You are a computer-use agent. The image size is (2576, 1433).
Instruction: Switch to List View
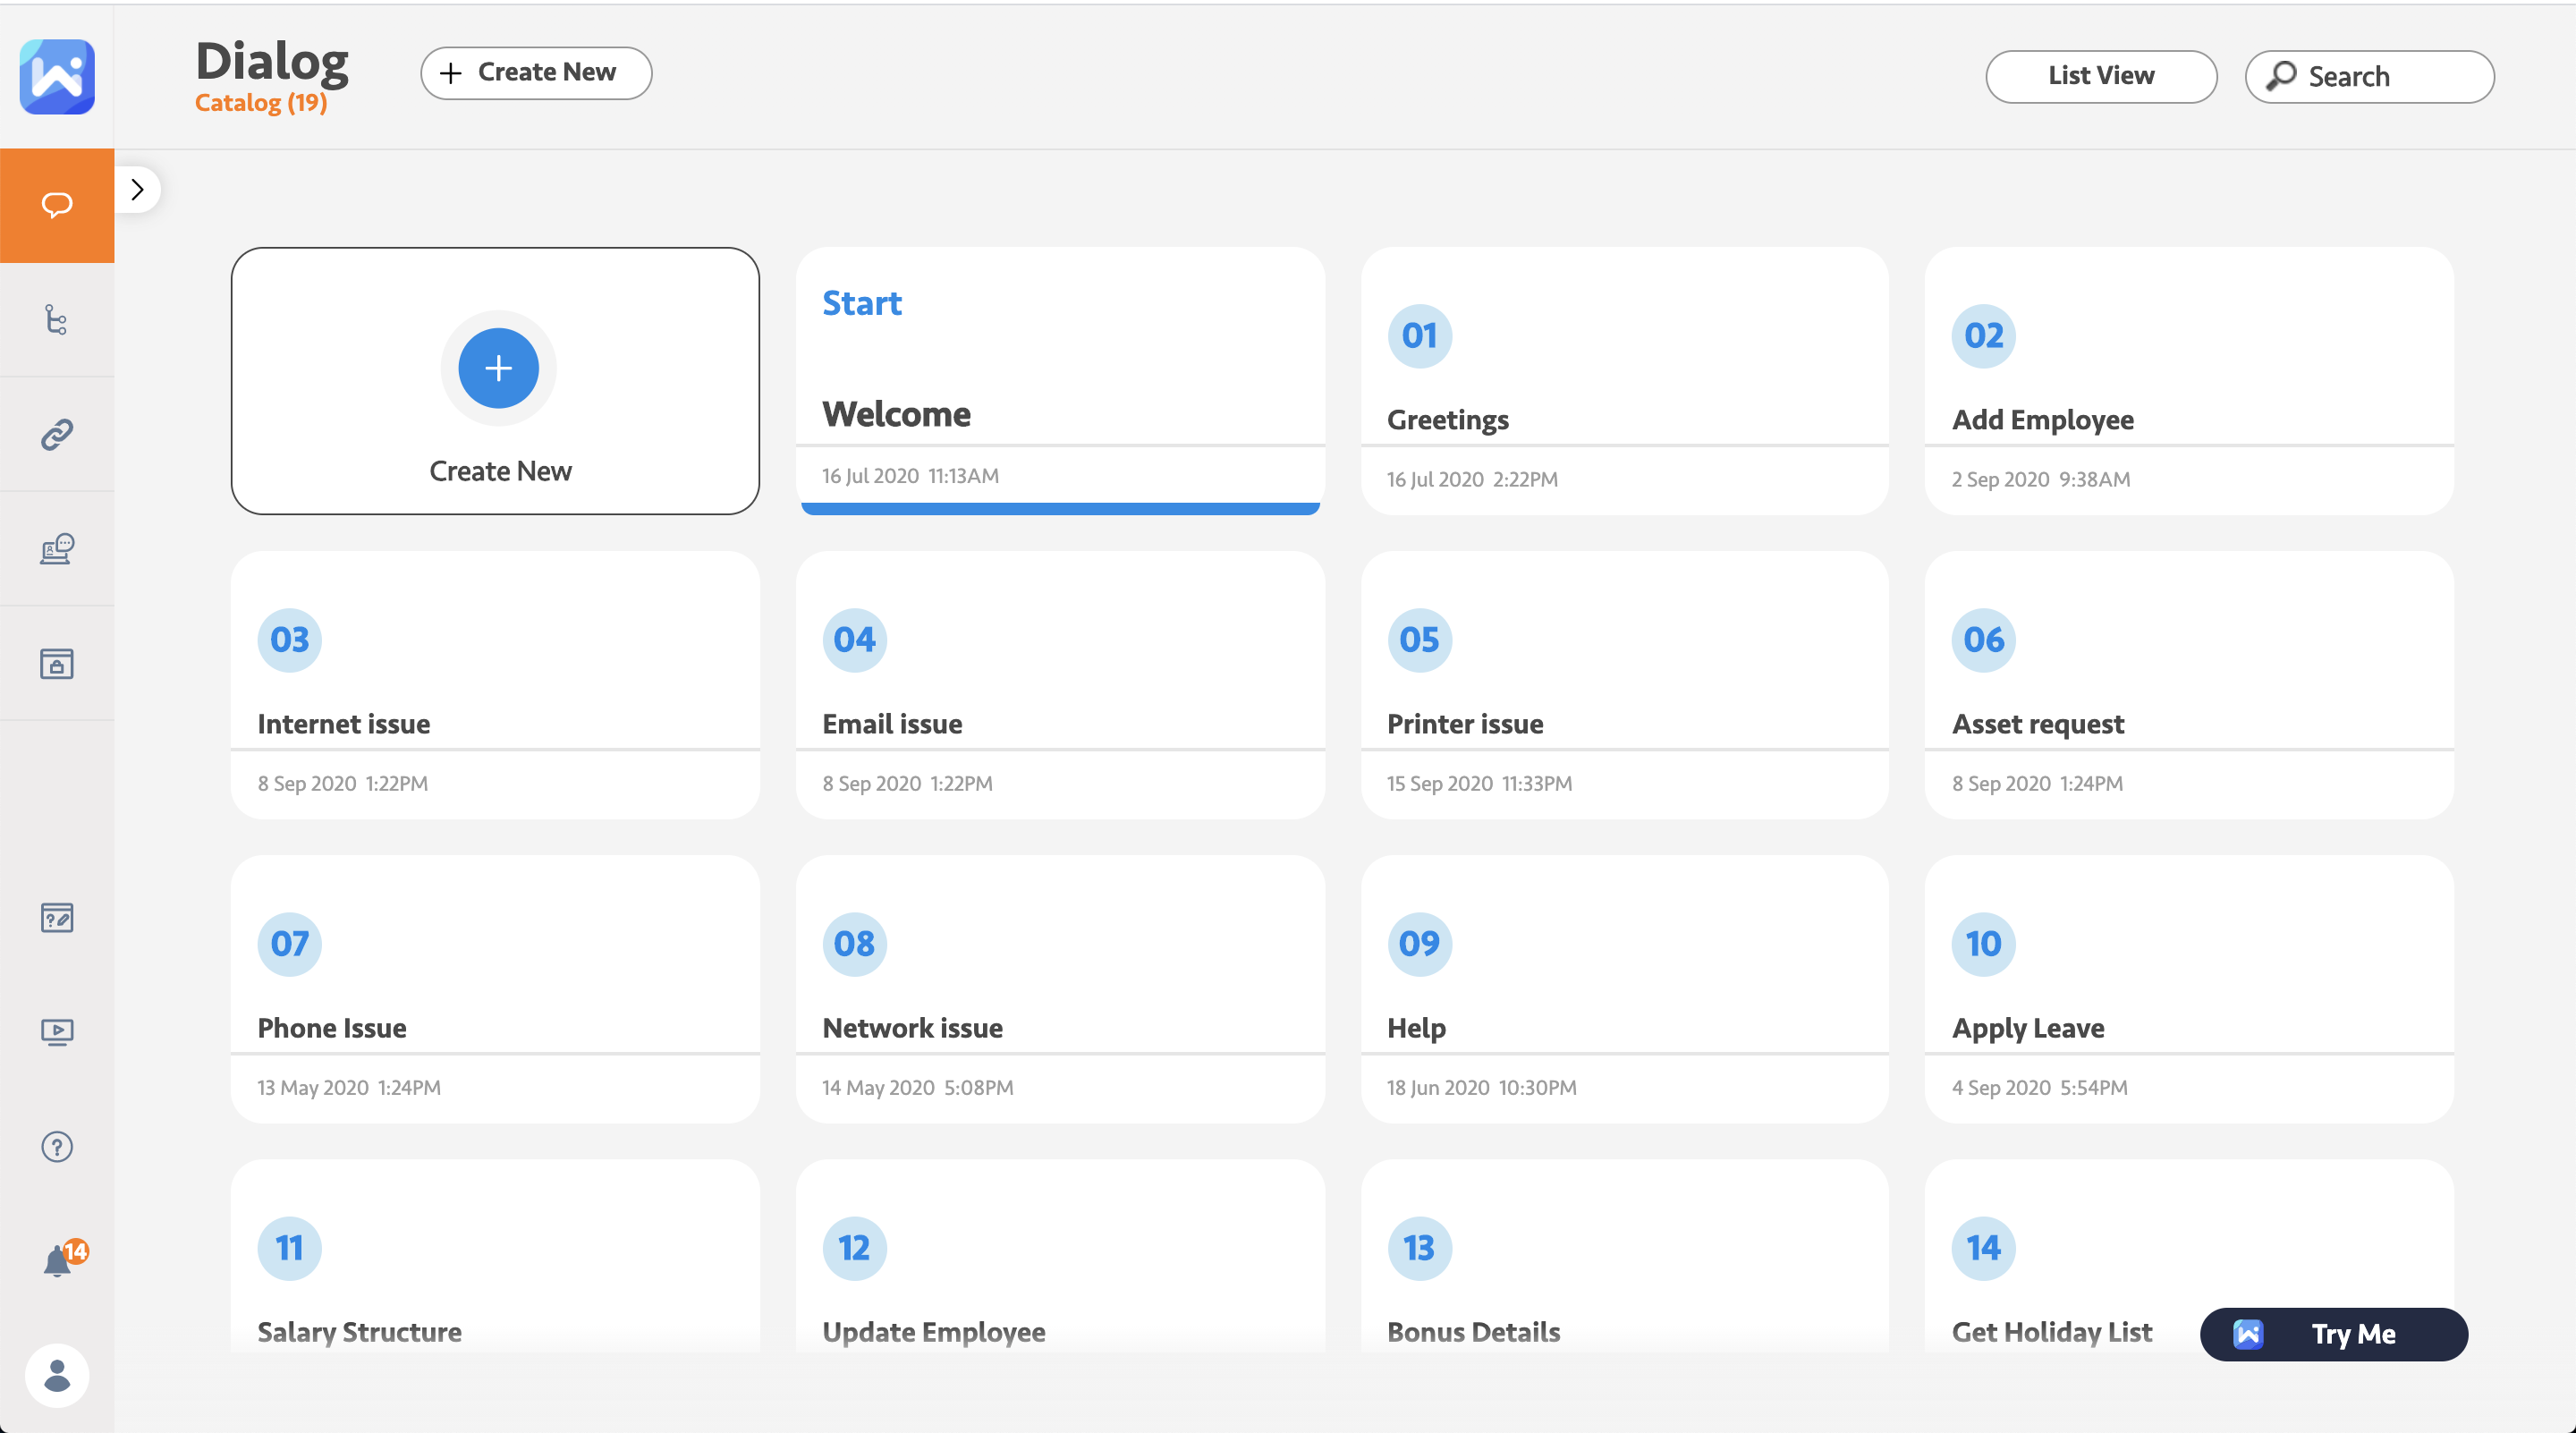pyautogui.click(x=2100, y=76)
